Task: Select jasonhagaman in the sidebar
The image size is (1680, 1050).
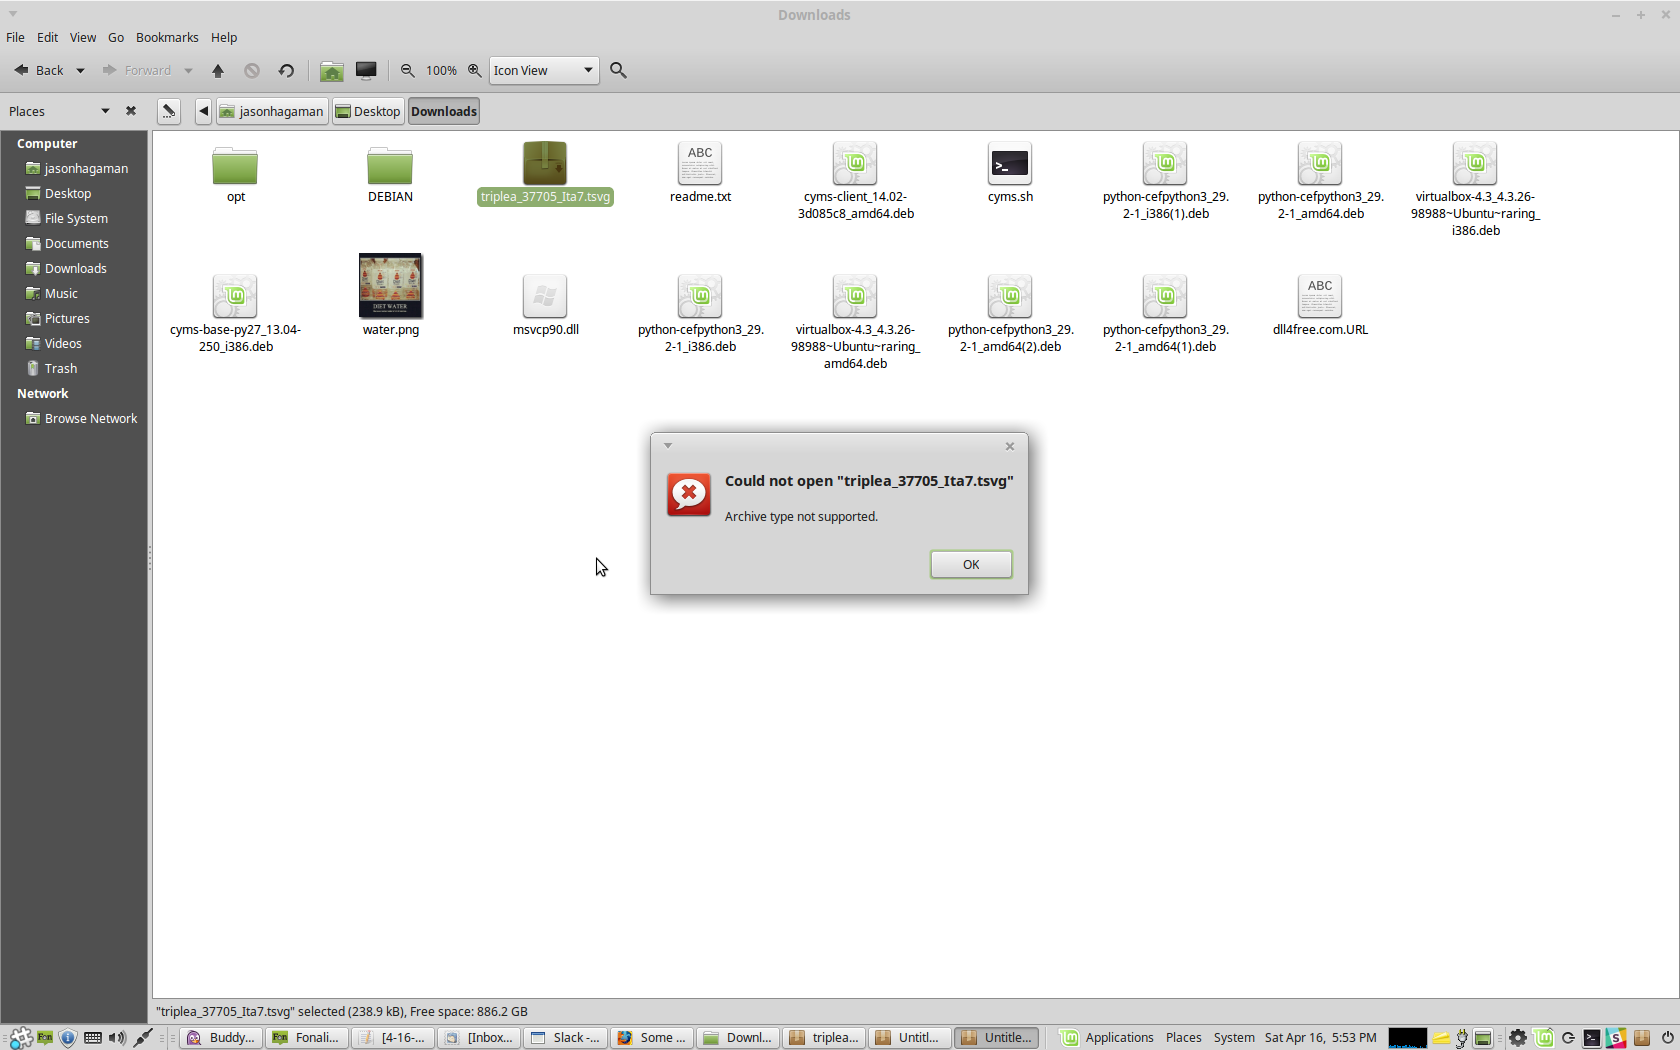Action: pyautogui.click(x=75, y=168)
